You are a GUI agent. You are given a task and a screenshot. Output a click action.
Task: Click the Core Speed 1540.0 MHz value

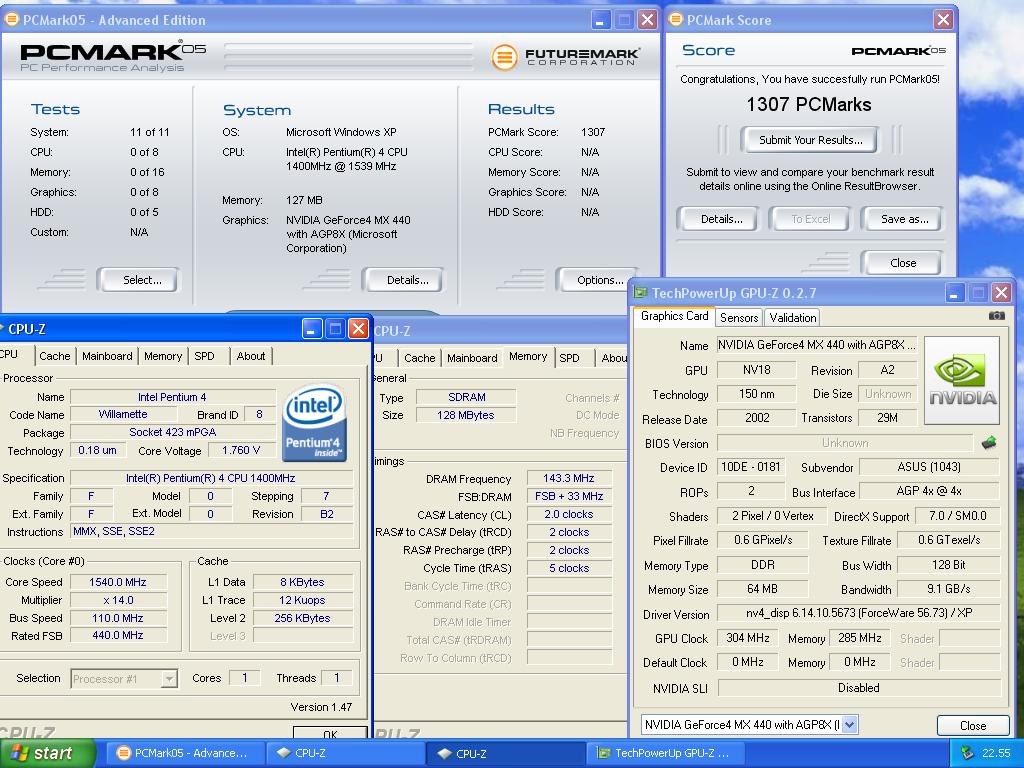coord(118,582)
